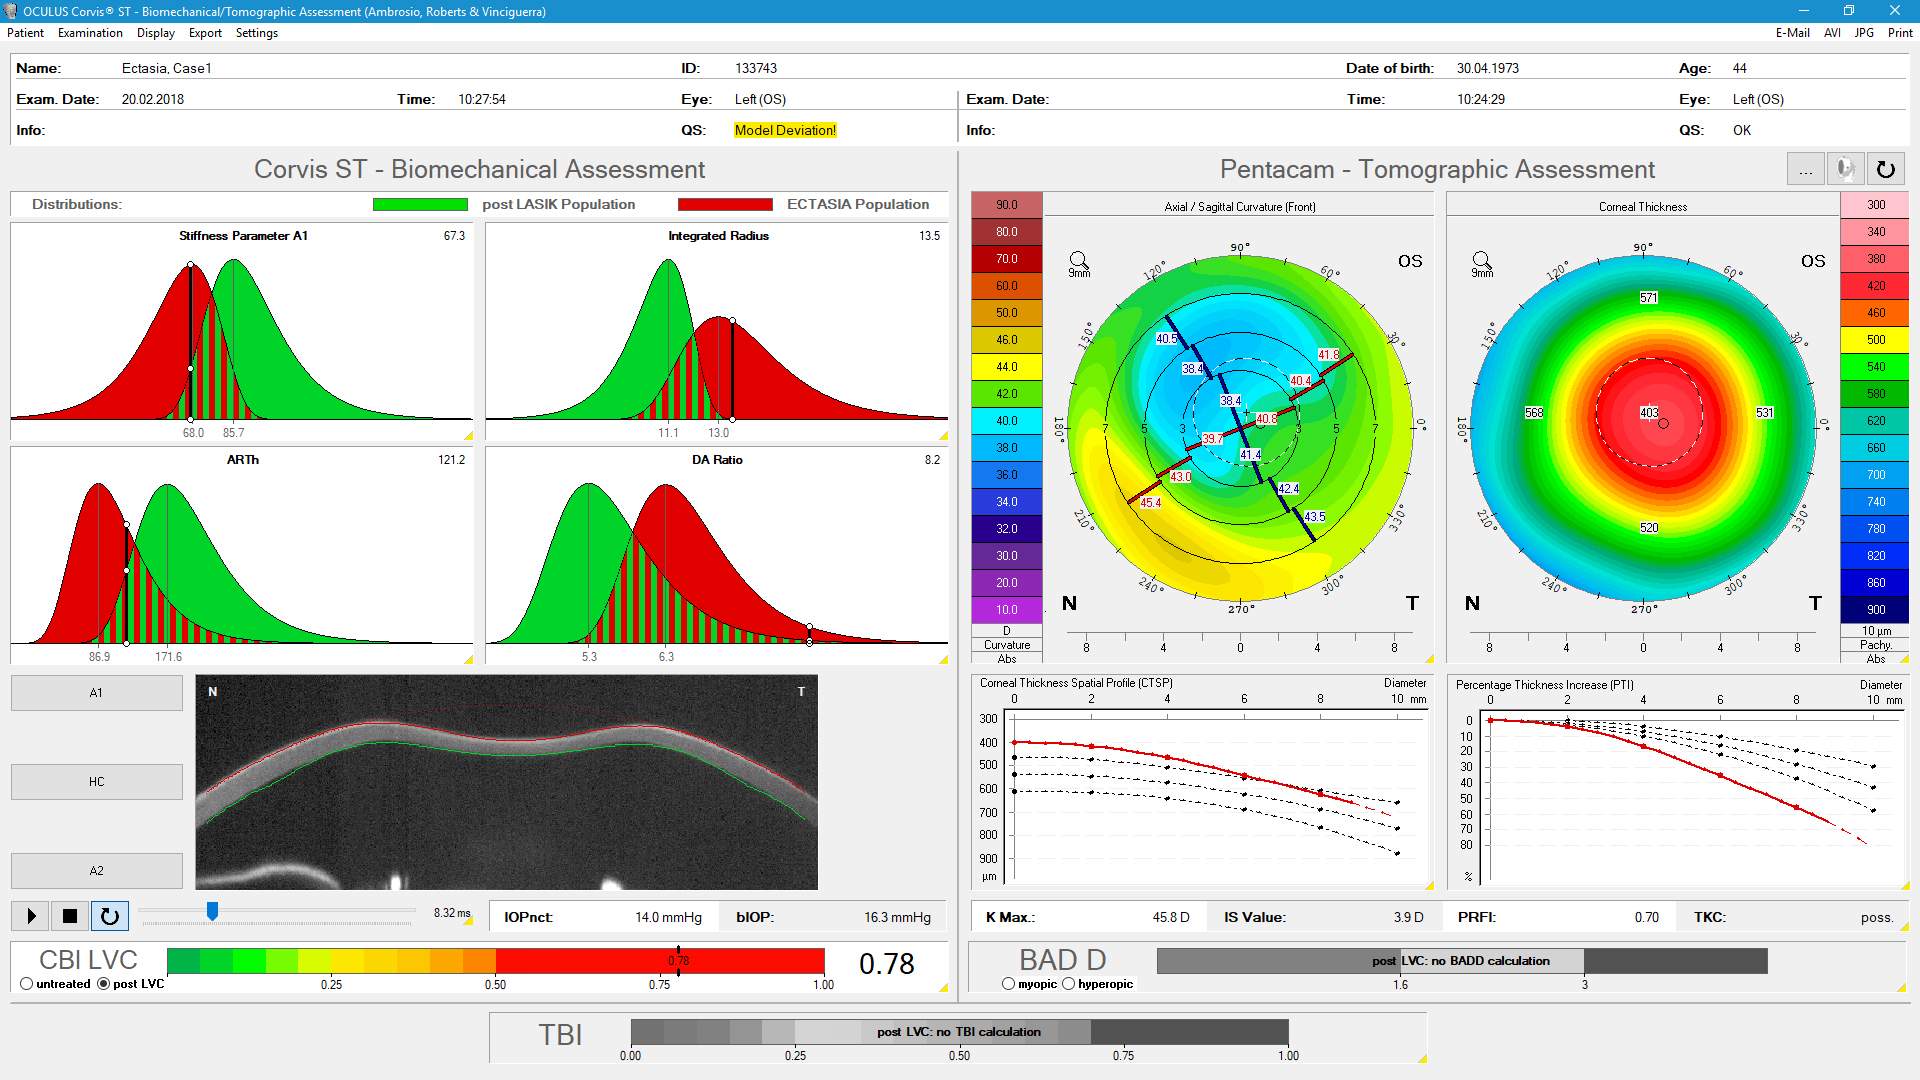
Task: Click the K Max value 45.8 D
Action: click(1171, 917)
